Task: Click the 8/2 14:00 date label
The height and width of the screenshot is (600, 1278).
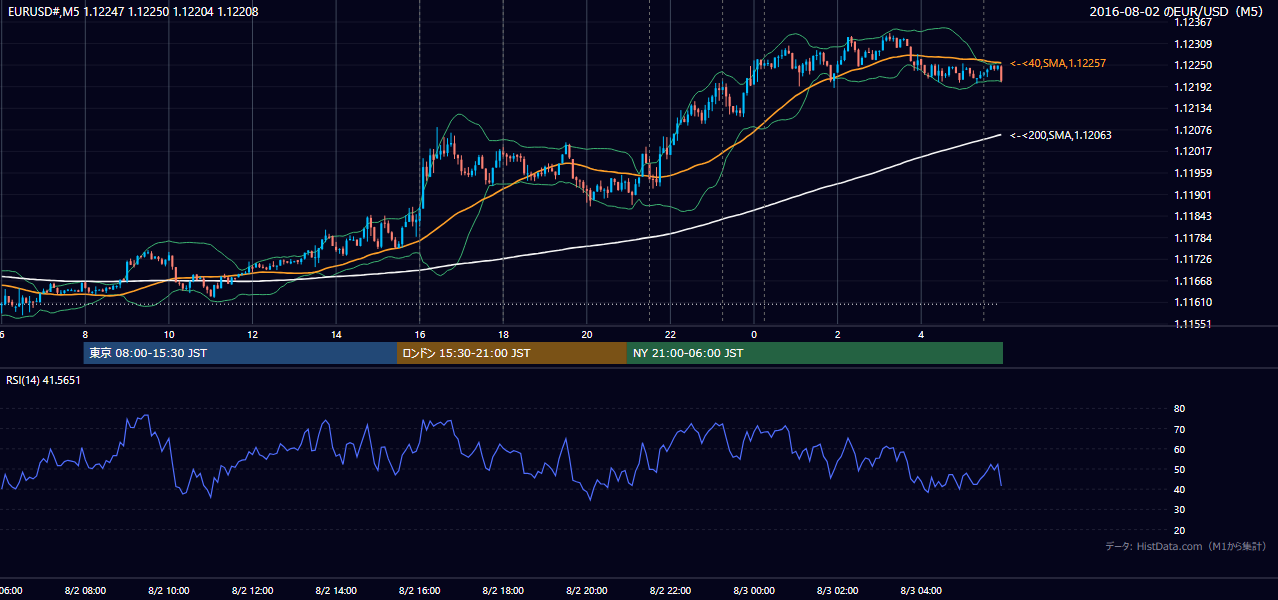Action: (336, 591)
